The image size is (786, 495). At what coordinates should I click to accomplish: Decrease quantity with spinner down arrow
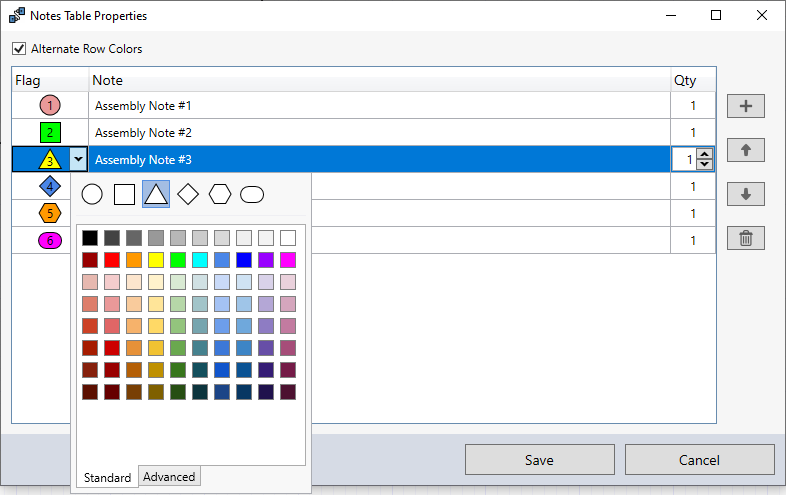click(x=705, y=164)
